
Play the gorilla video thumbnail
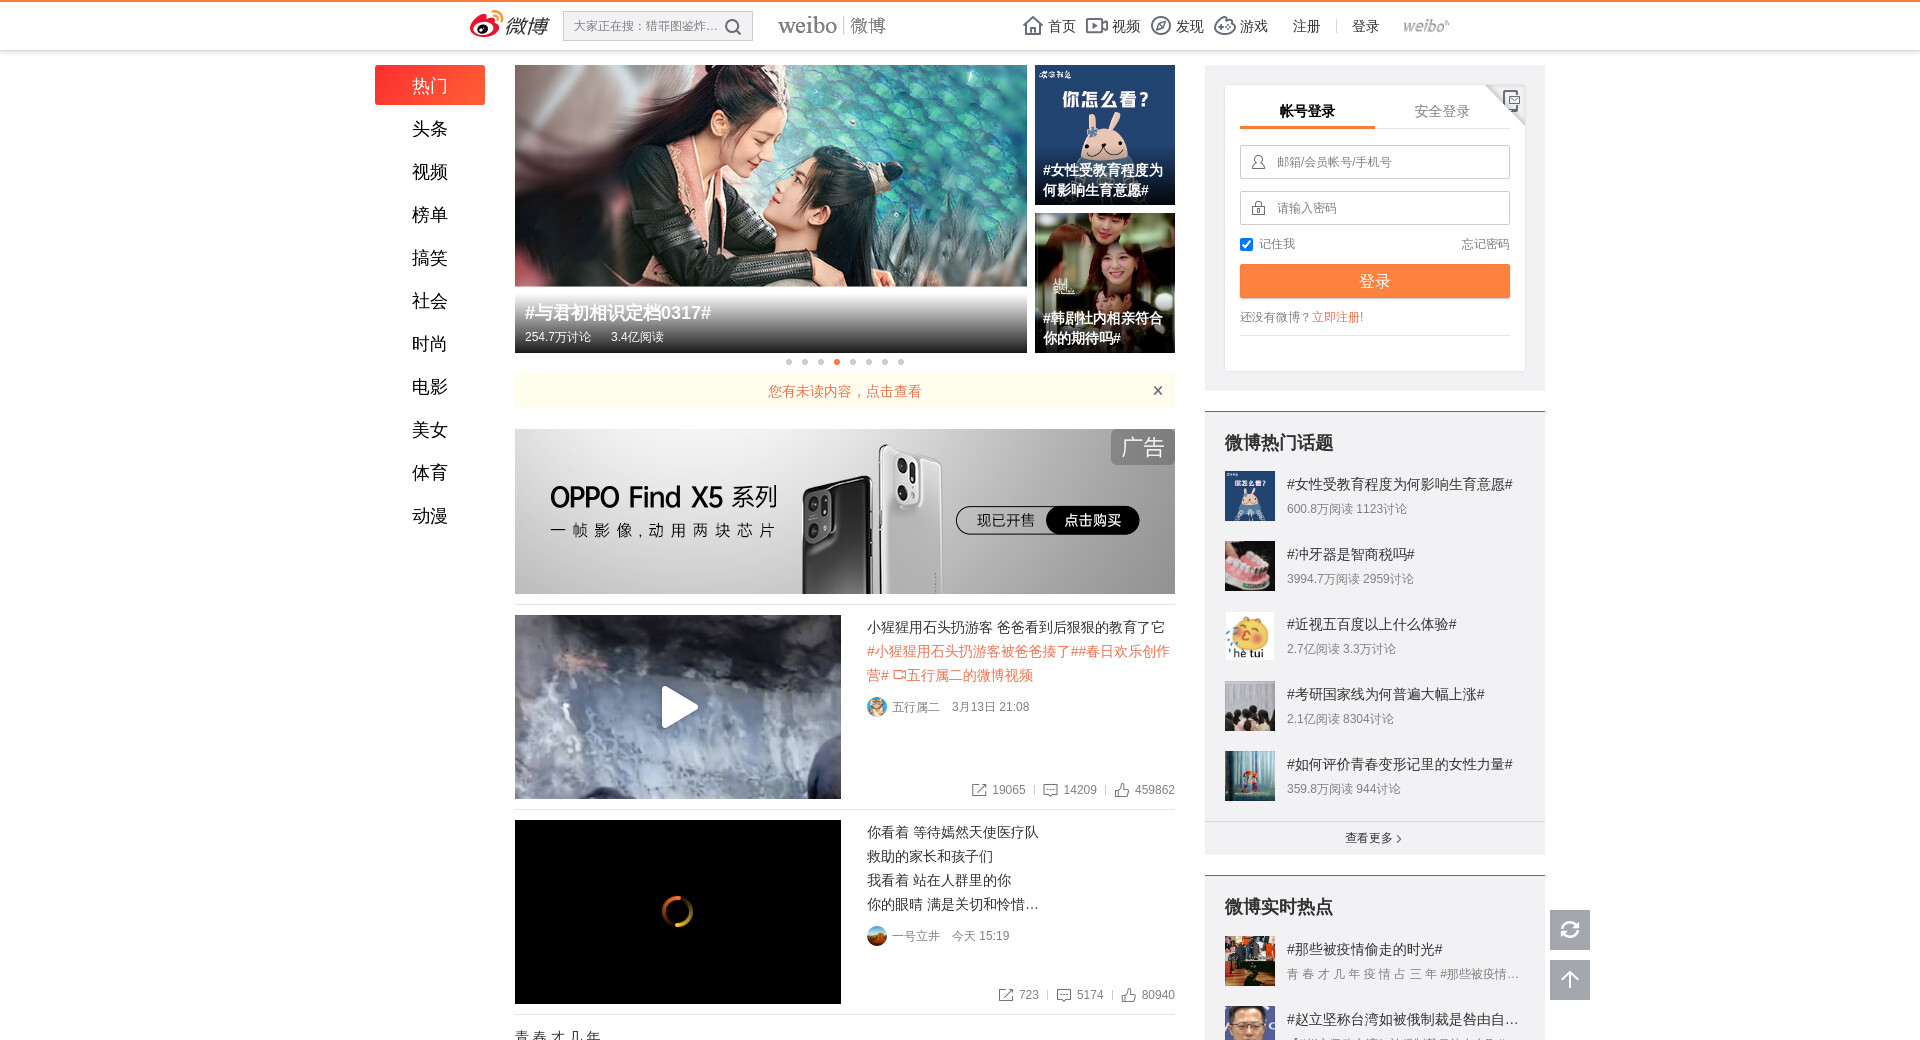pos(678,707)
